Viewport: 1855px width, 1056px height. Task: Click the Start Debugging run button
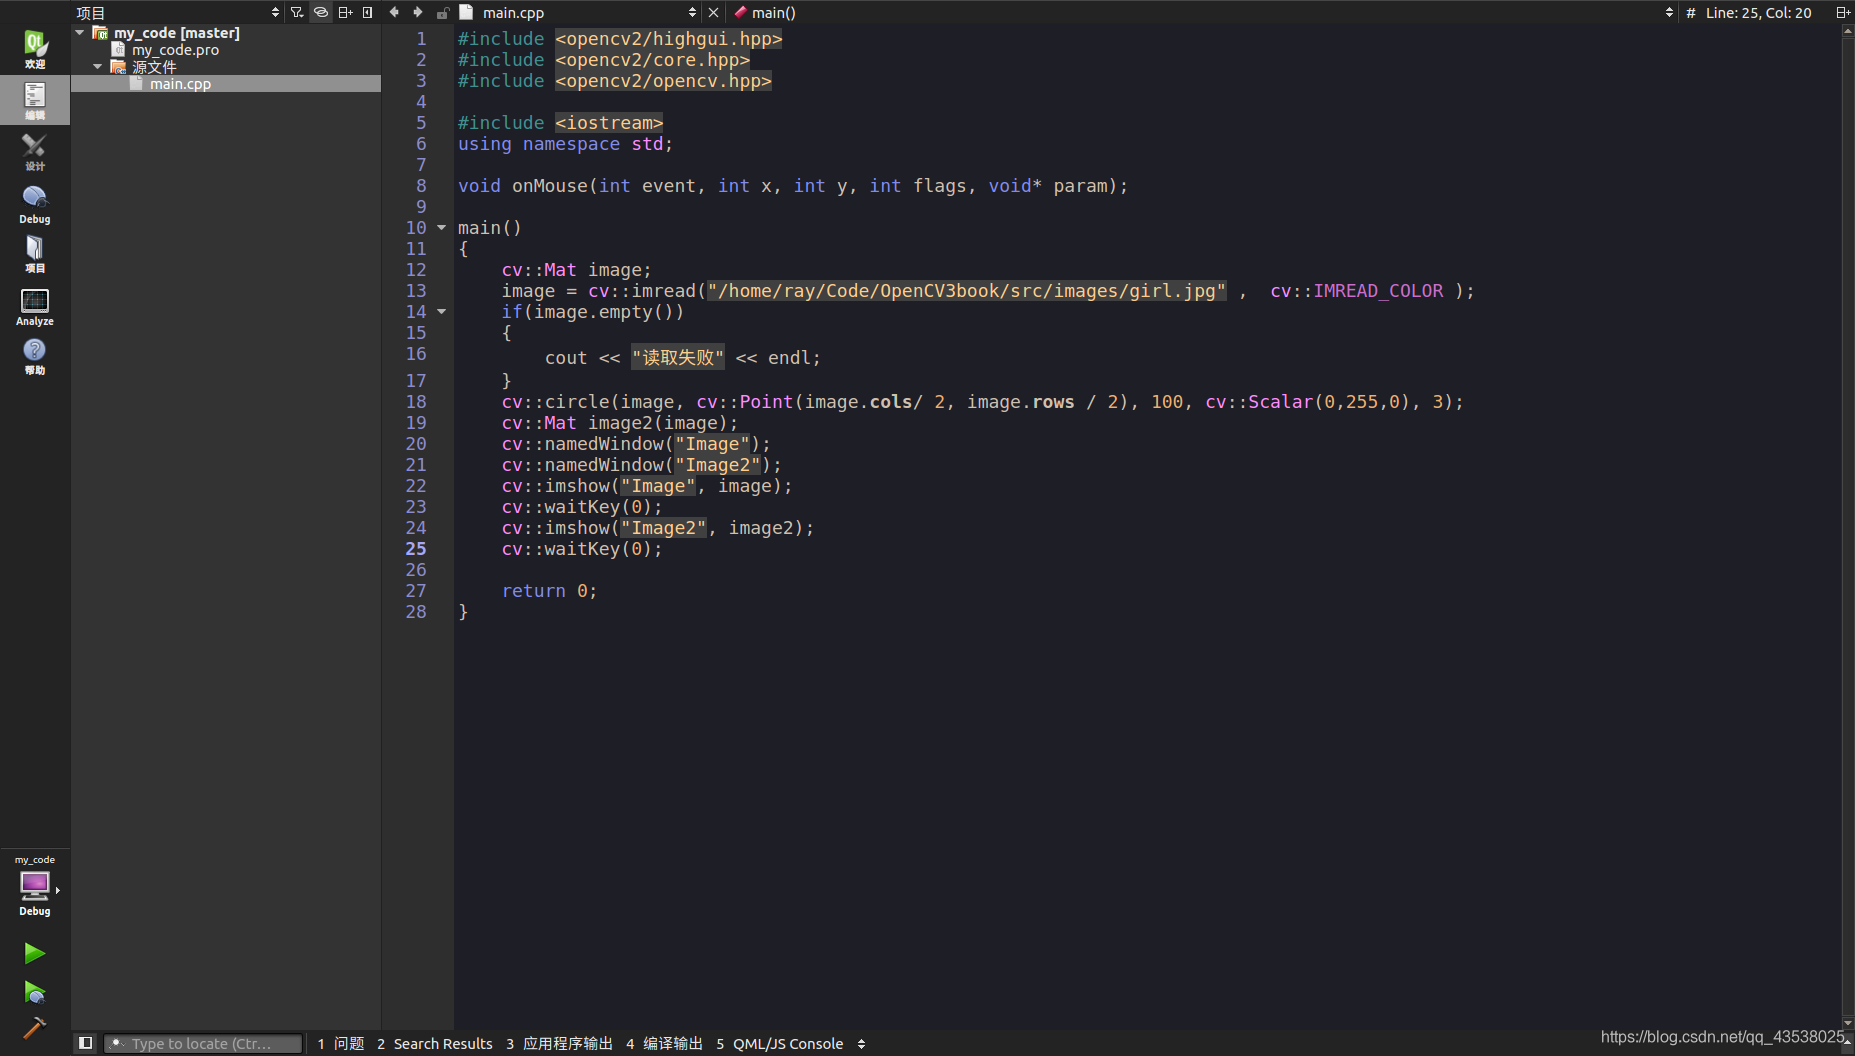(x=34, y=992)
